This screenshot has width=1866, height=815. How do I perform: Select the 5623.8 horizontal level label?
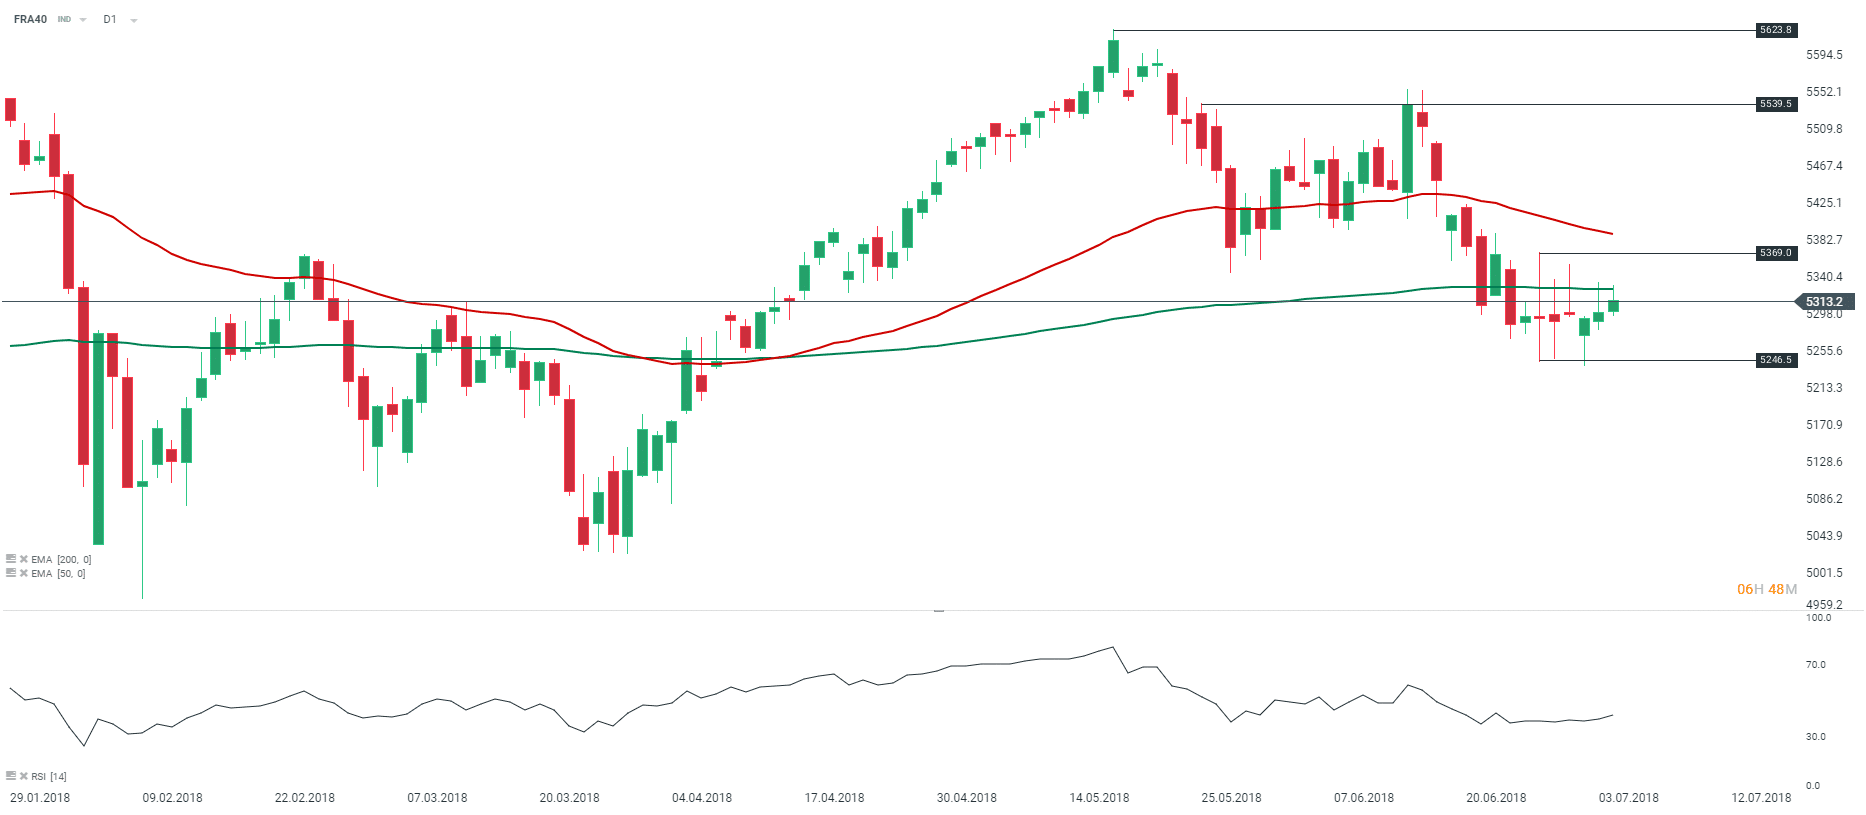click(x=1776, y=30)
